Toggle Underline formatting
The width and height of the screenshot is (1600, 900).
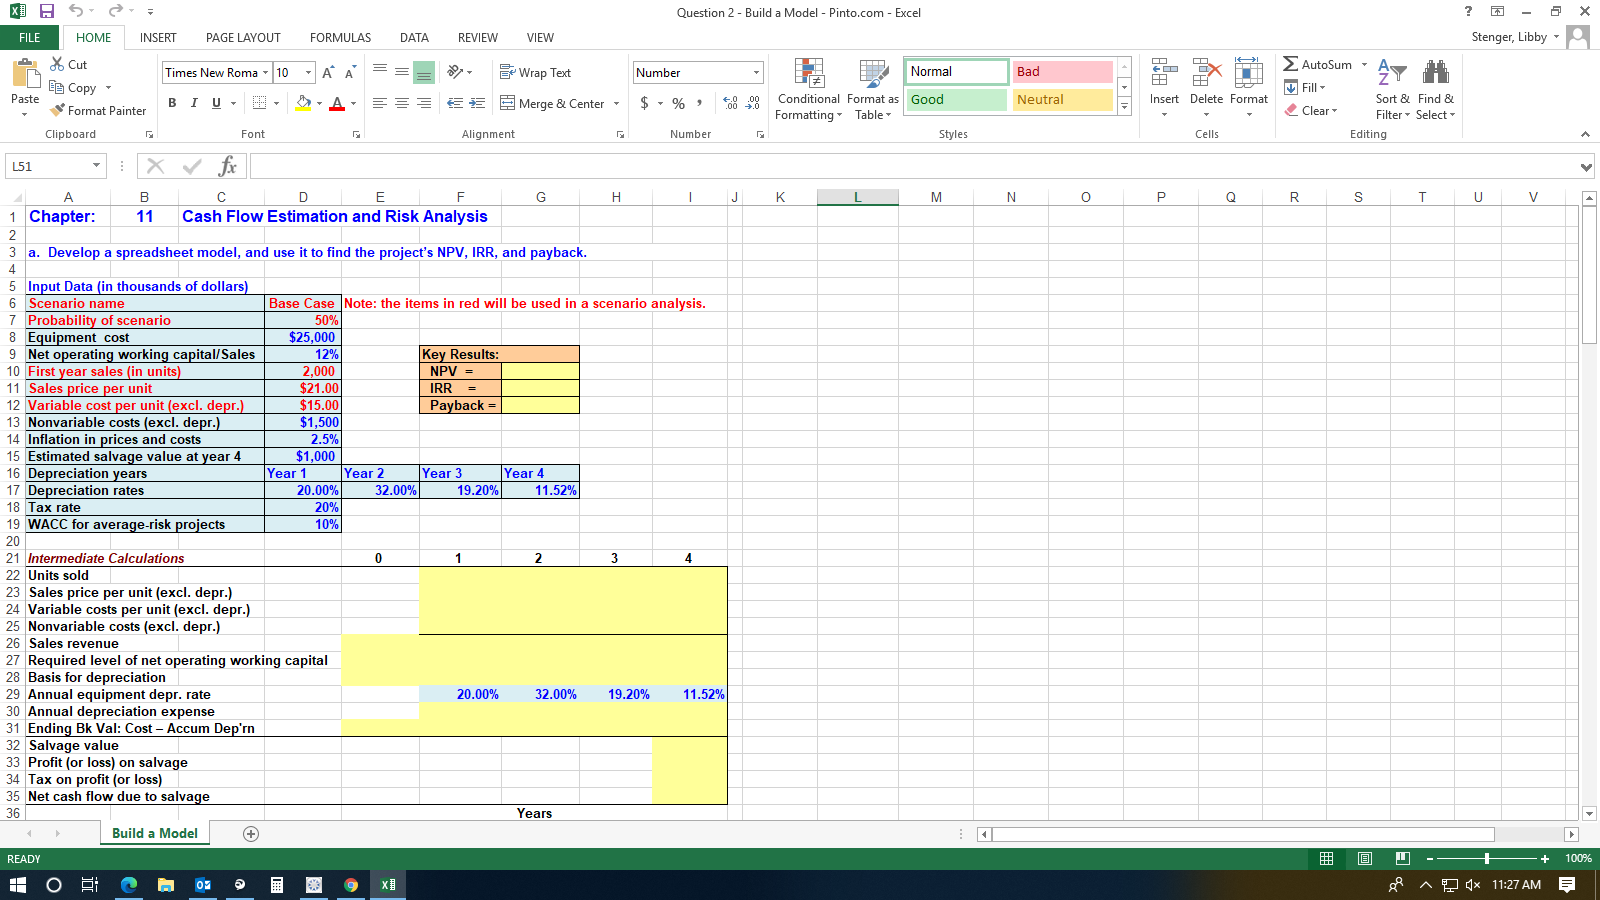click(216, 103)
